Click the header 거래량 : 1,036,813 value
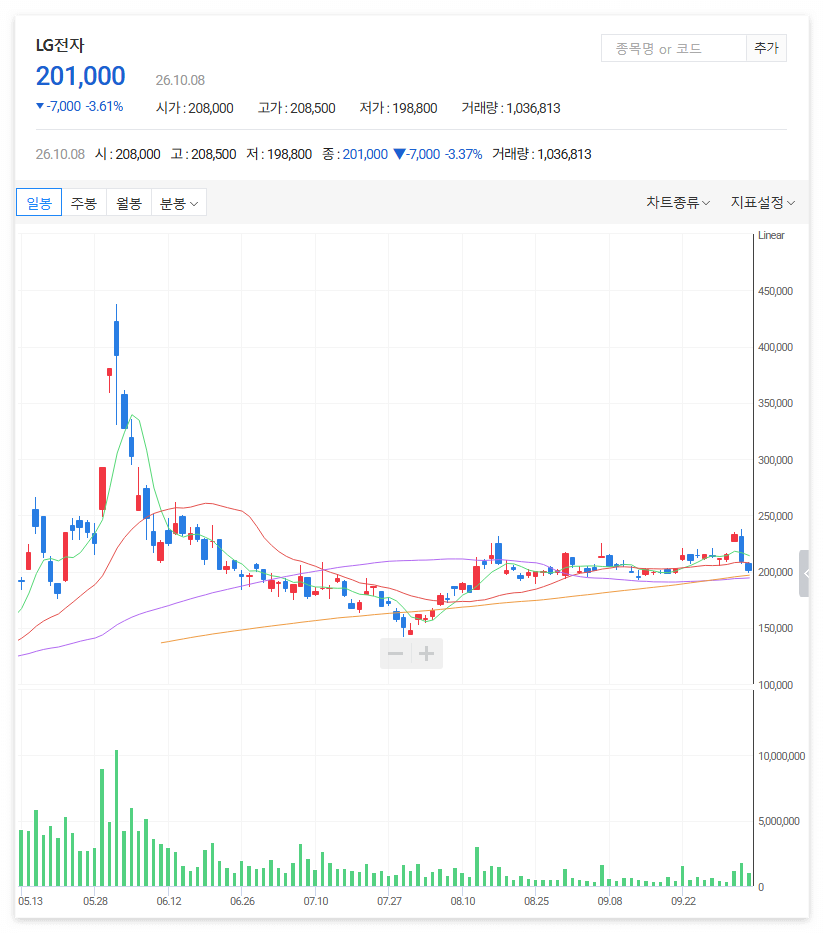The image size is (824, 933). pos(511,108)
